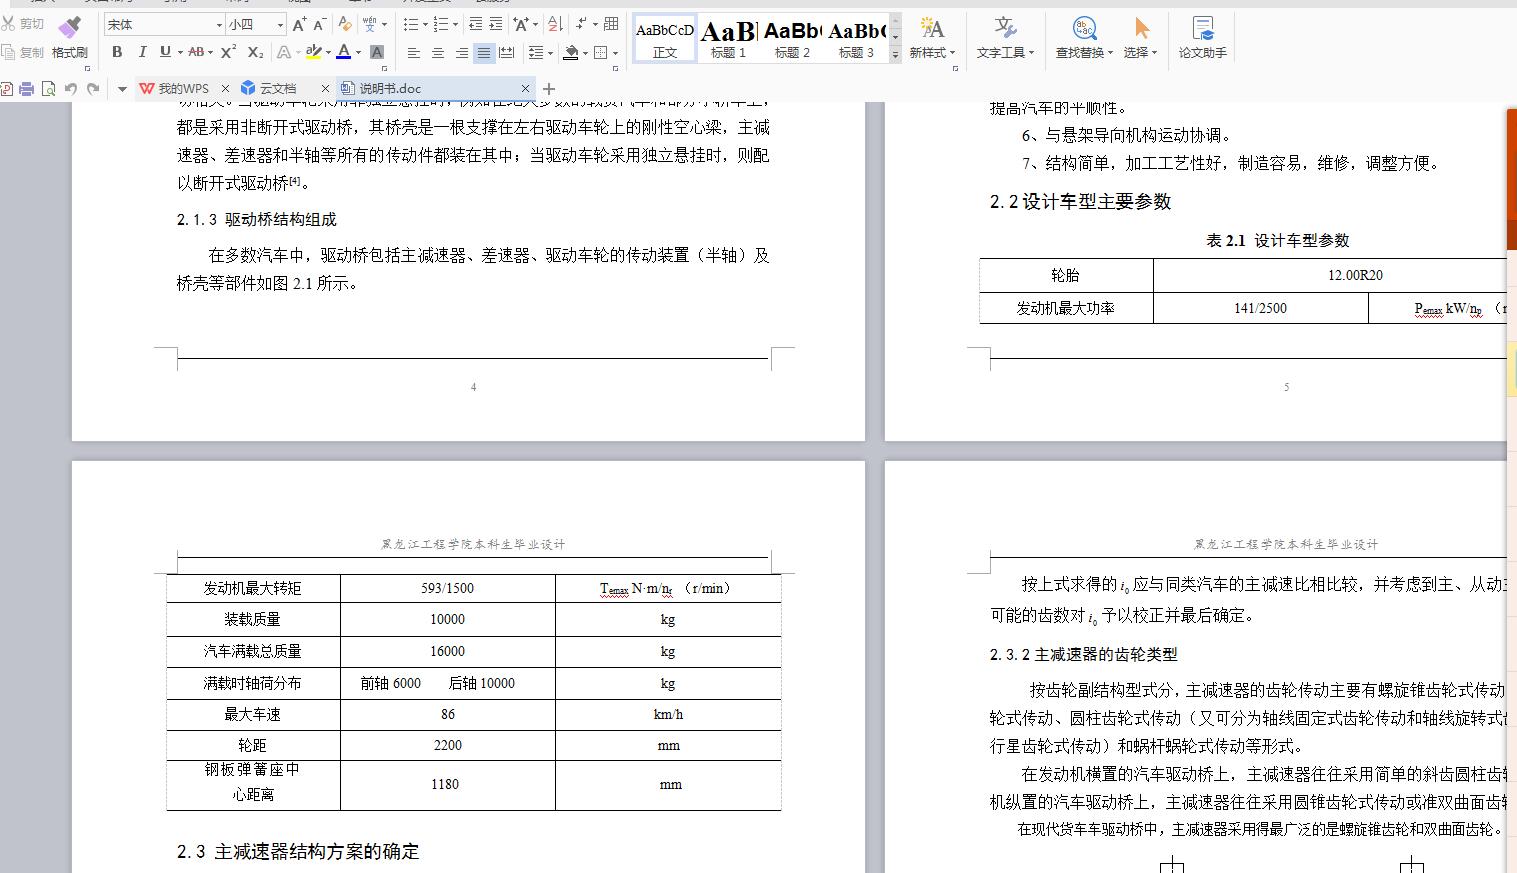
Task: Expand the styles gallery
Action: [895, 54]
